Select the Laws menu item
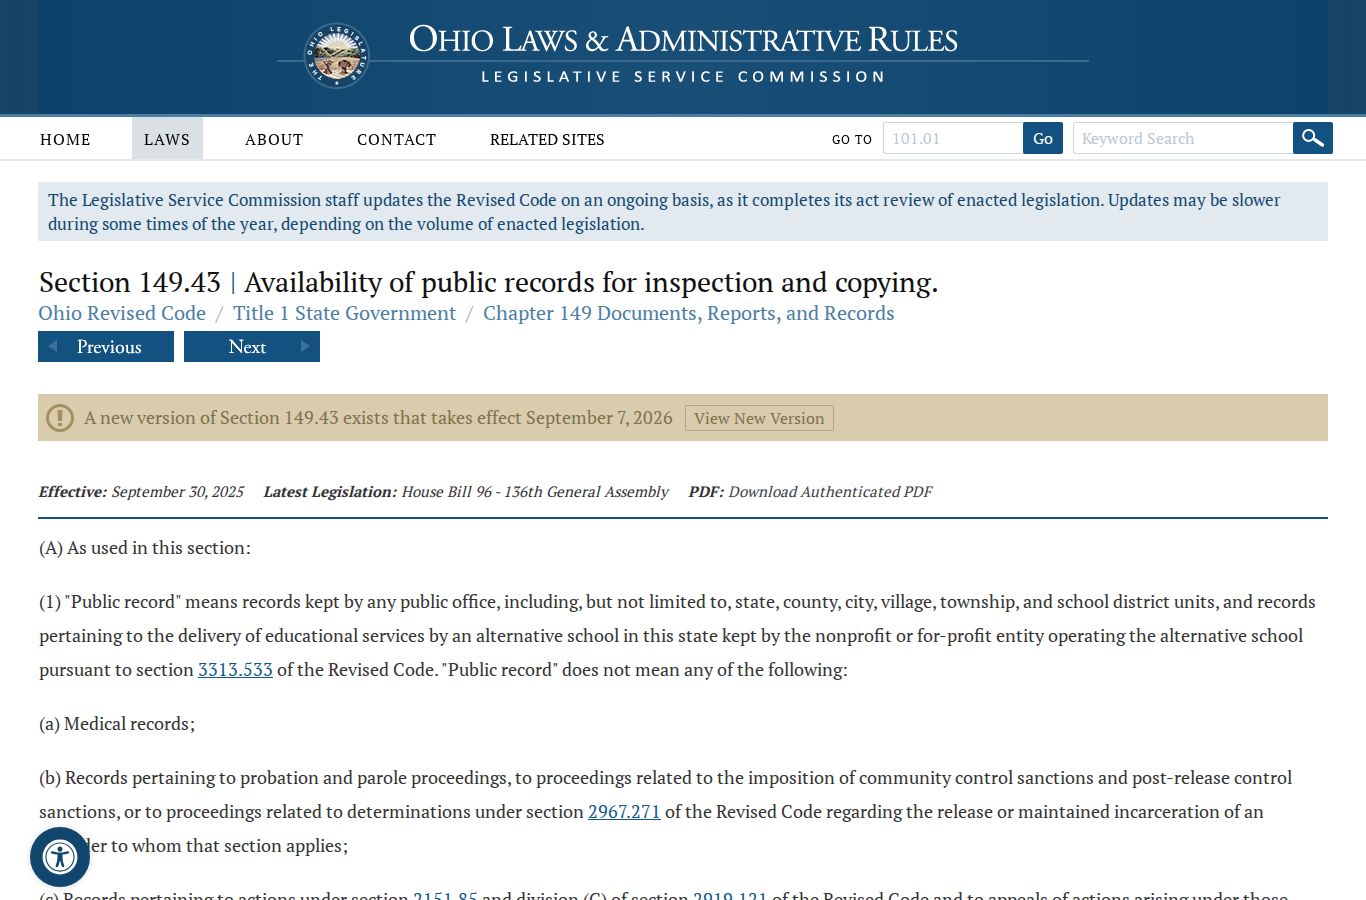The image size is (1366, 900). [167, 139]
